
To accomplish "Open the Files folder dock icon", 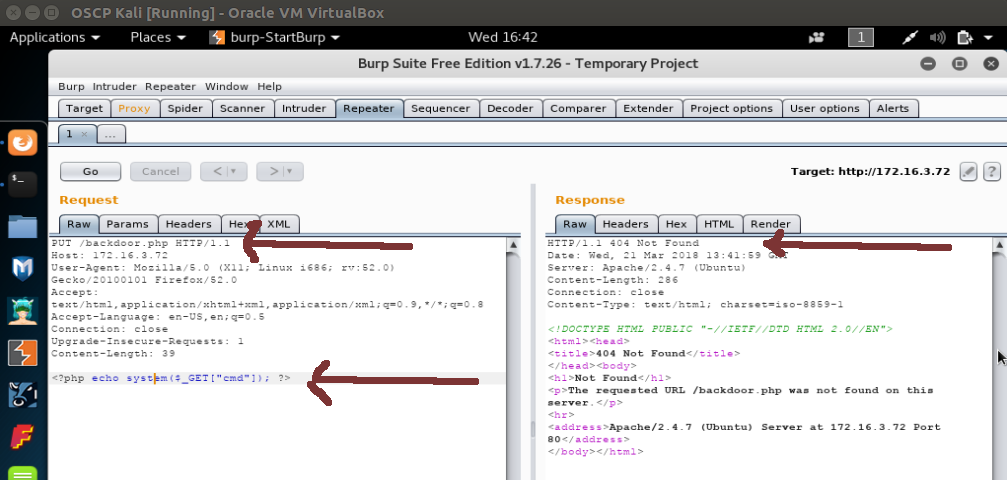I will coord(22,227).
